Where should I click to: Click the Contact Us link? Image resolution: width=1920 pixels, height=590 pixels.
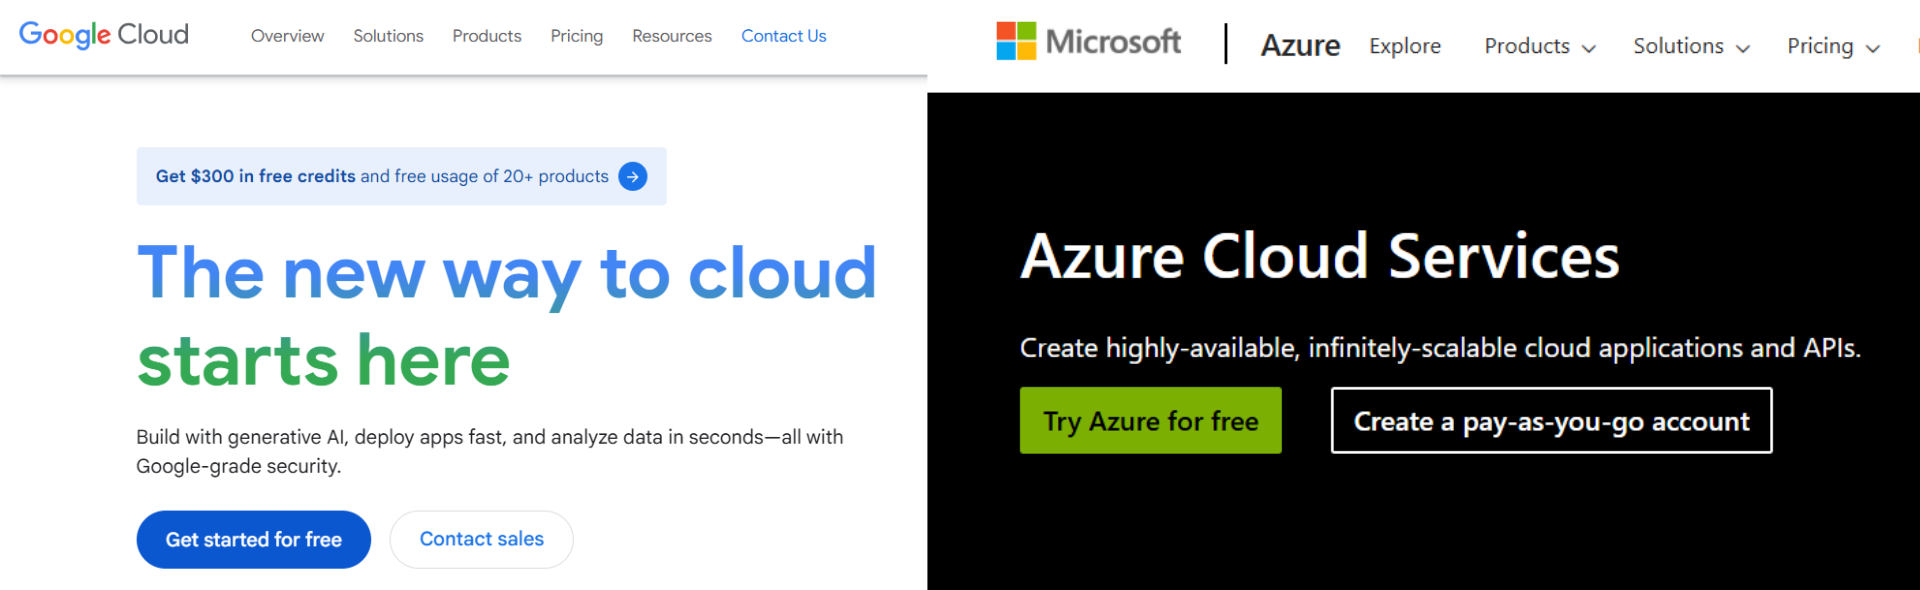784,36
